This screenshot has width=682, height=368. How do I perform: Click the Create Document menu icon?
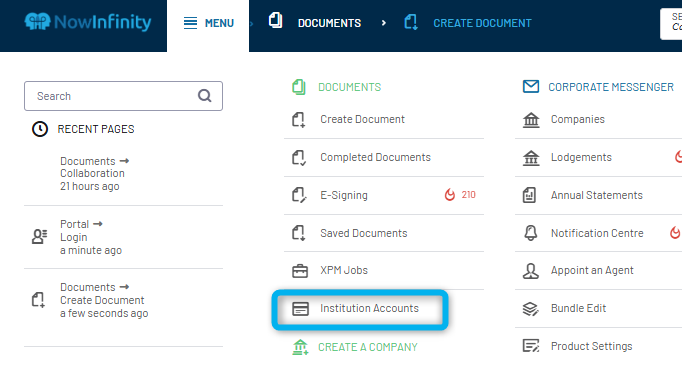299,120
